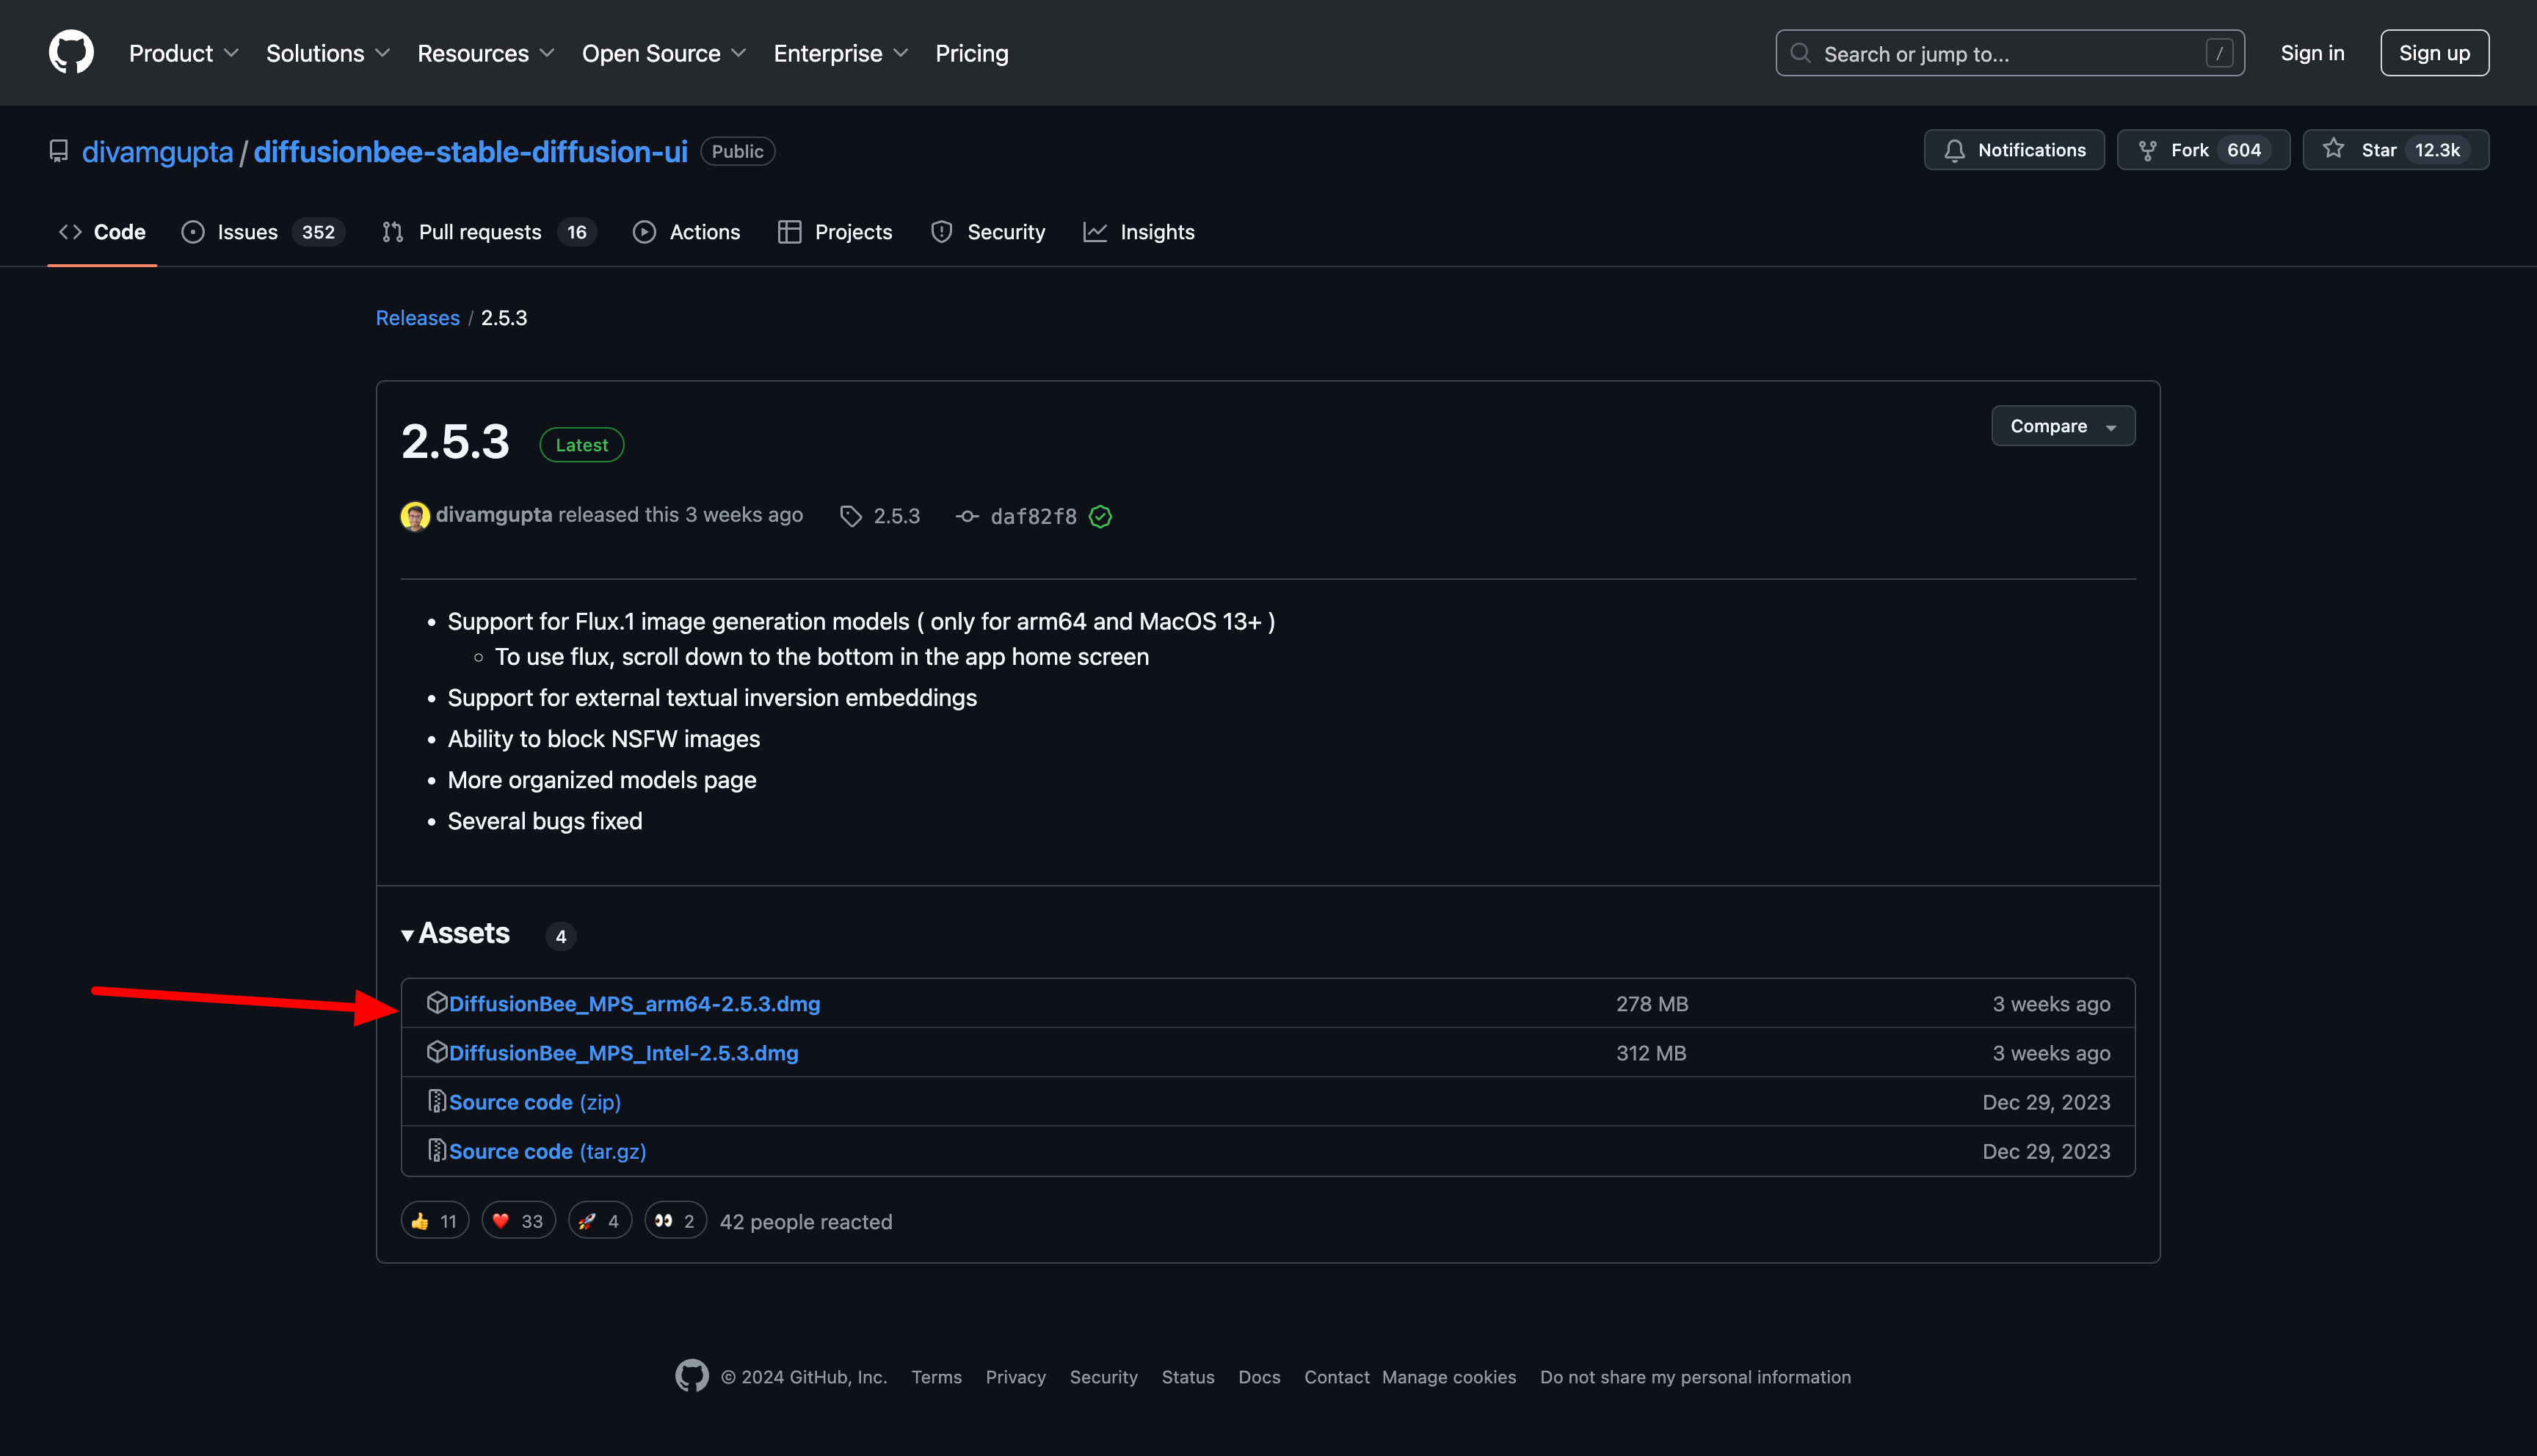Click the slash shortcut key icon in search
2537x1456 pixels.
coord(2219,53)
